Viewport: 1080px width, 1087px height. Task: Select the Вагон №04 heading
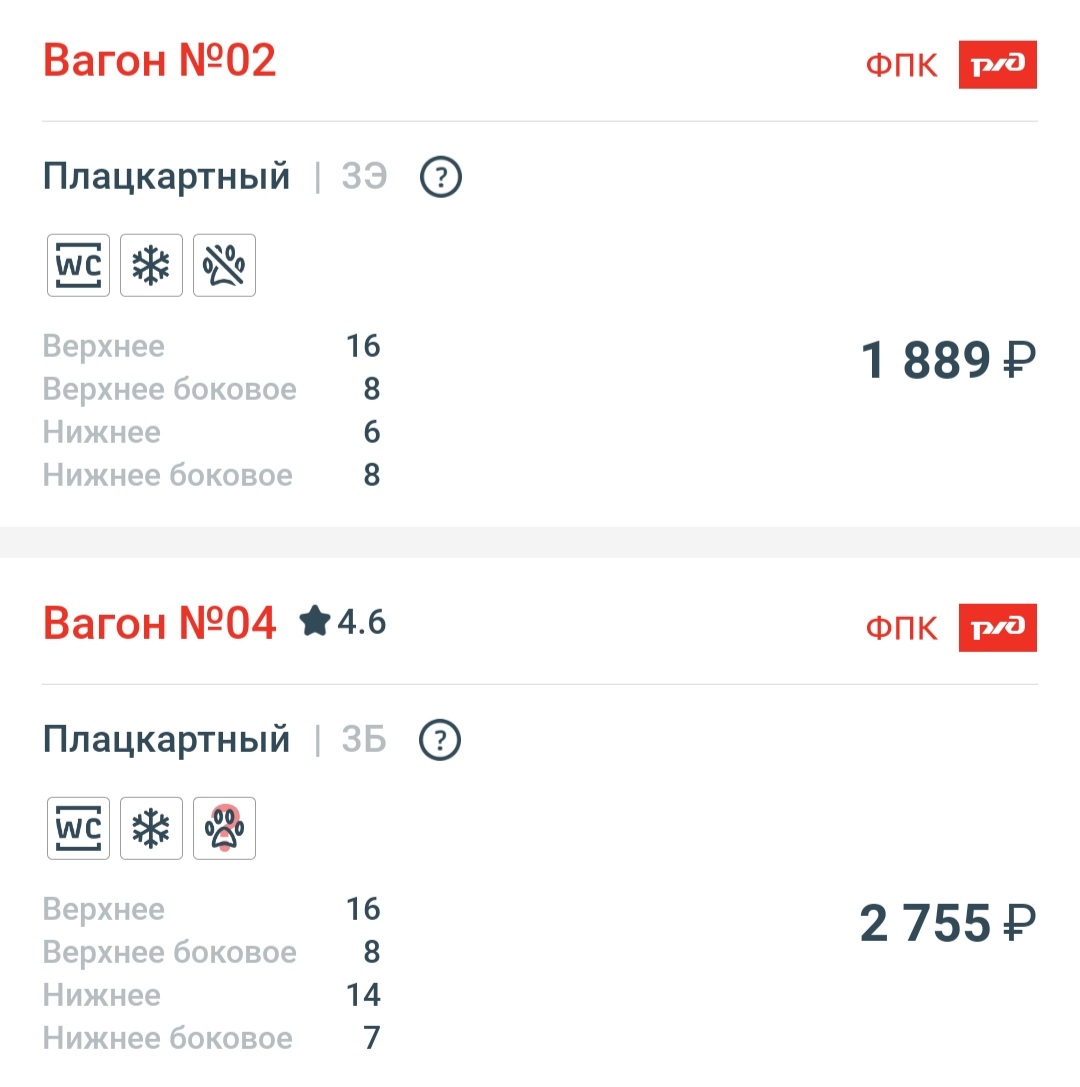coord(159,624)
